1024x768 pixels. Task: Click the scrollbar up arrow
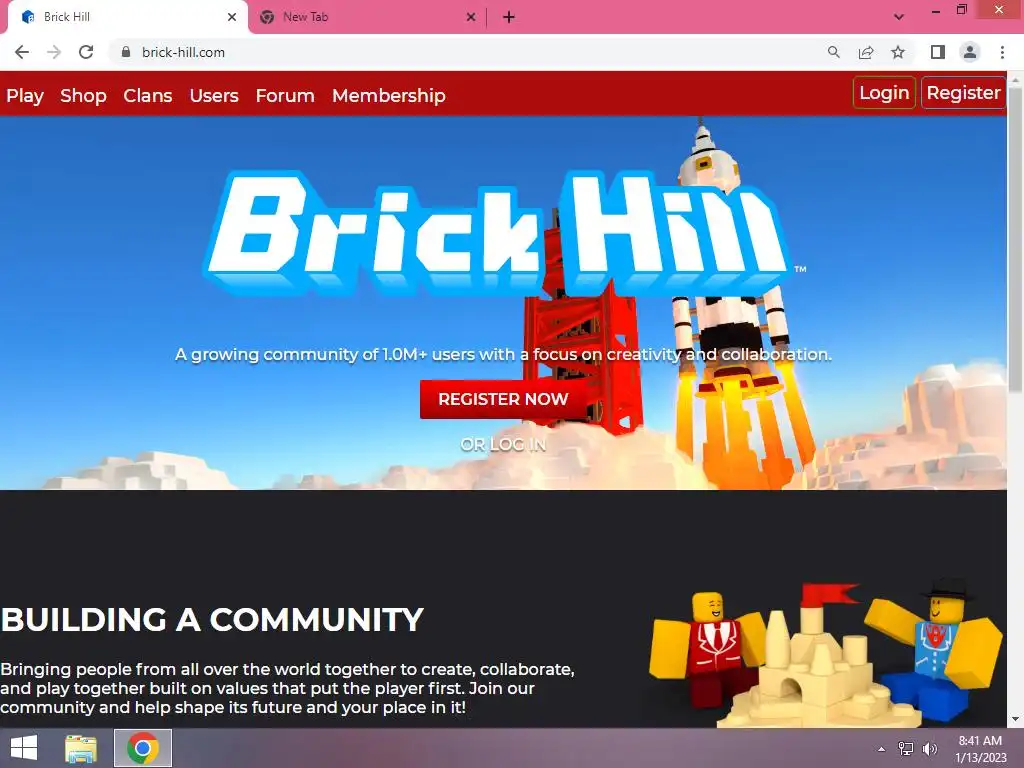tap(1016, 78)
